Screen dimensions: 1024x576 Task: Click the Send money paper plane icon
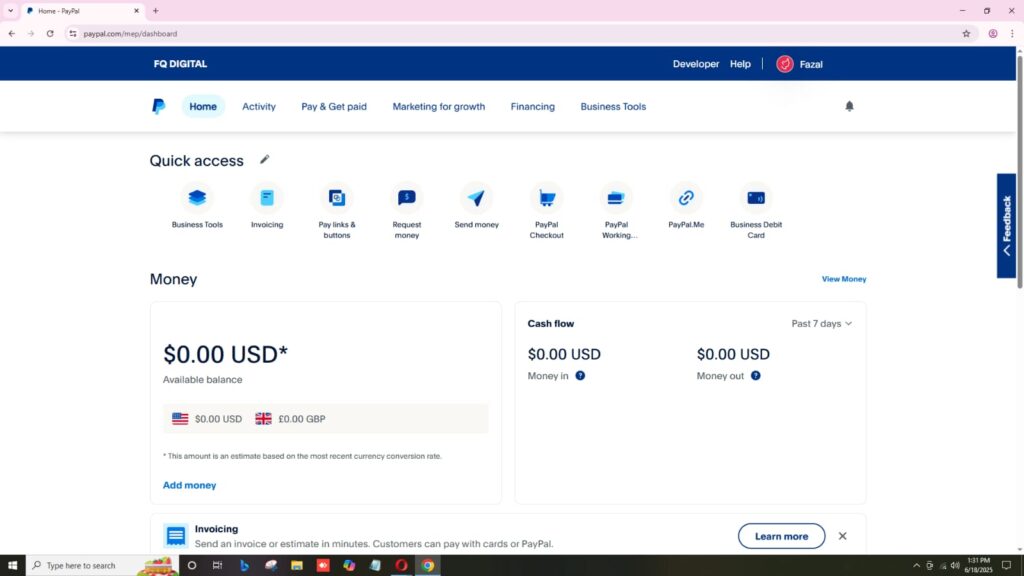[x=476, y=198]
